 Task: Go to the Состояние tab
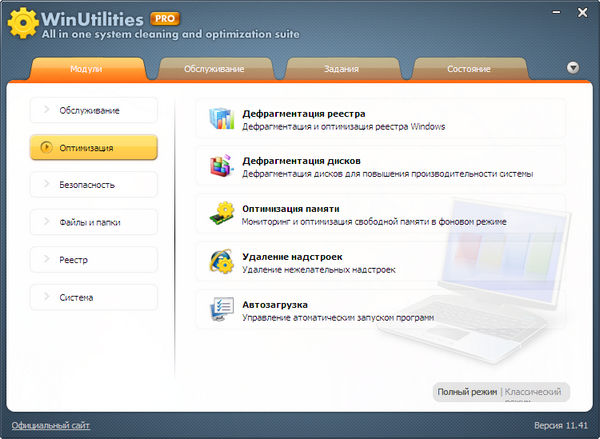click(469, 69)
